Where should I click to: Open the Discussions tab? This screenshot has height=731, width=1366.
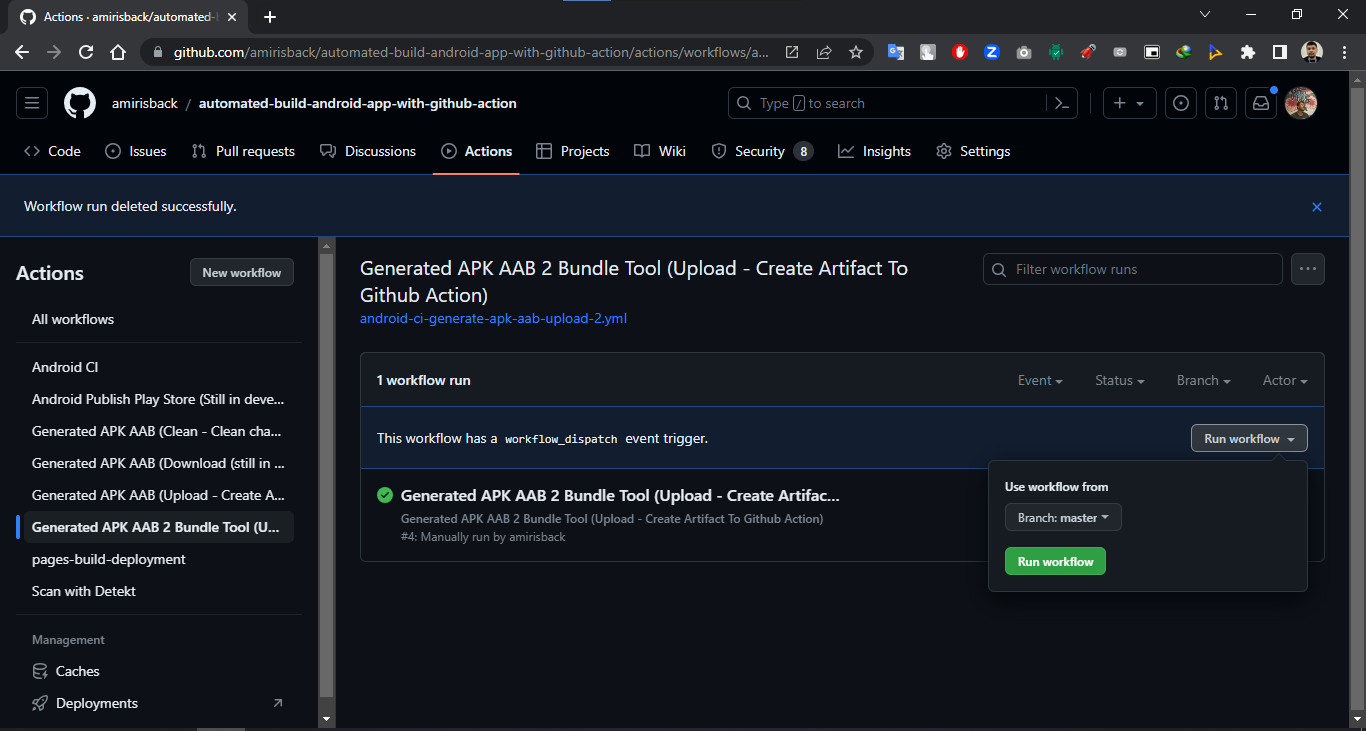pyautogui.click(x=368, y=151)
